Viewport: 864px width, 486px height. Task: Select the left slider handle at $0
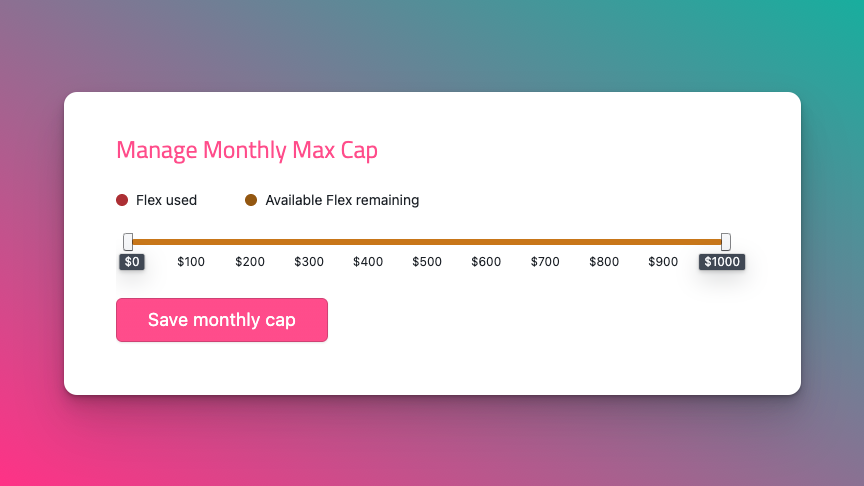coord(128,241)
